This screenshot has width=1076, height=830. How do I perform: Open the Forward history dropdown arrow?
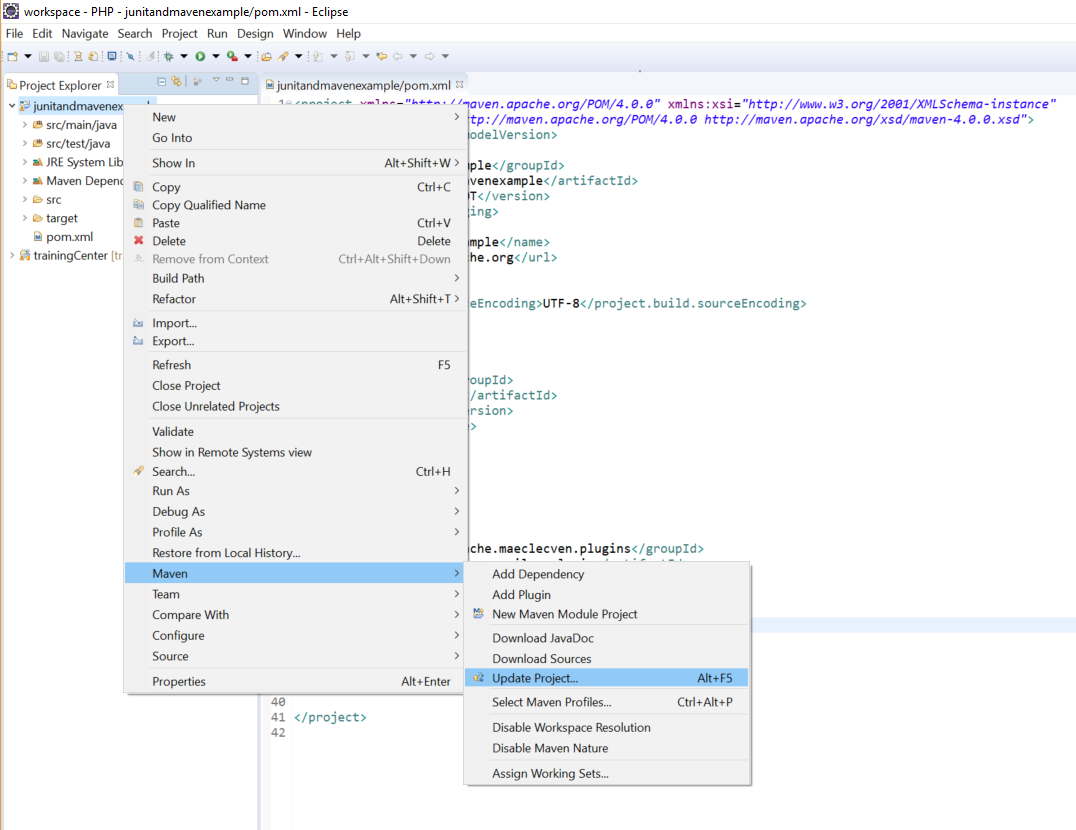pyautogui.click(x=445, y=56)
